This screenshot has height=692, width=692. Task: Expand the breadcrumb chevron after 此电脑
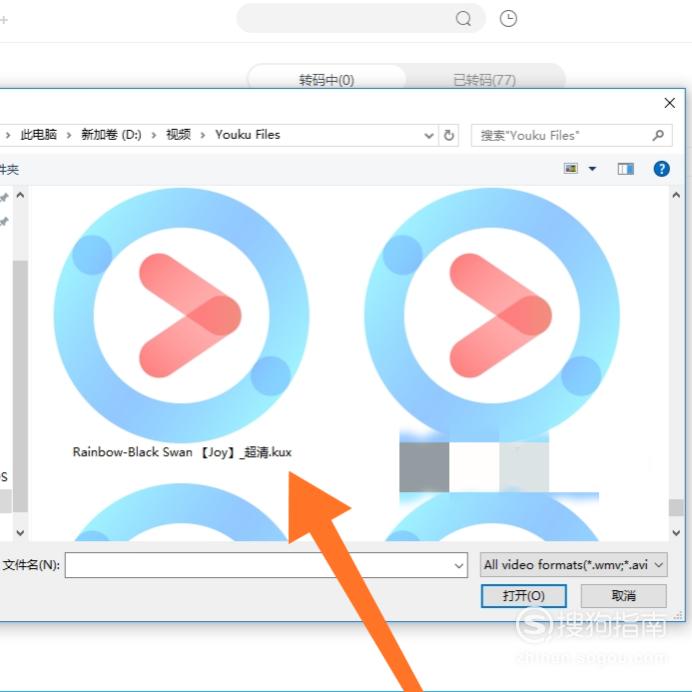pos(69,135)
